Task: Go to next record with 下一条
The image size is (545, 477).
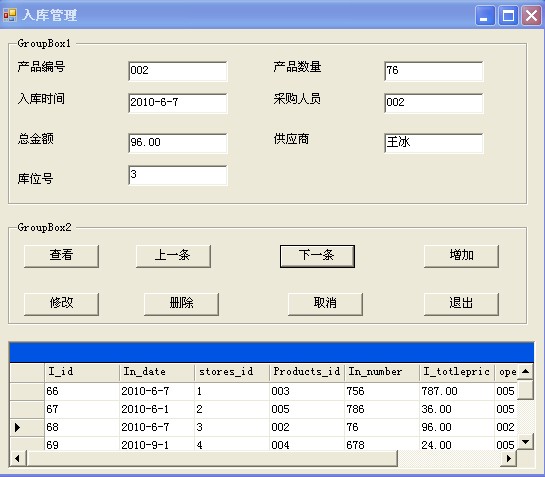Action: tap(317, 256)
